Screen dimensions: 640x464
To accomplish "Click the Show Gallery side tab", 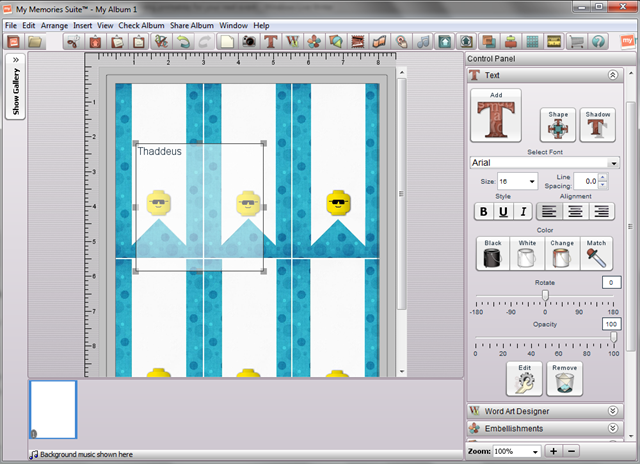I will coord(16,88).
